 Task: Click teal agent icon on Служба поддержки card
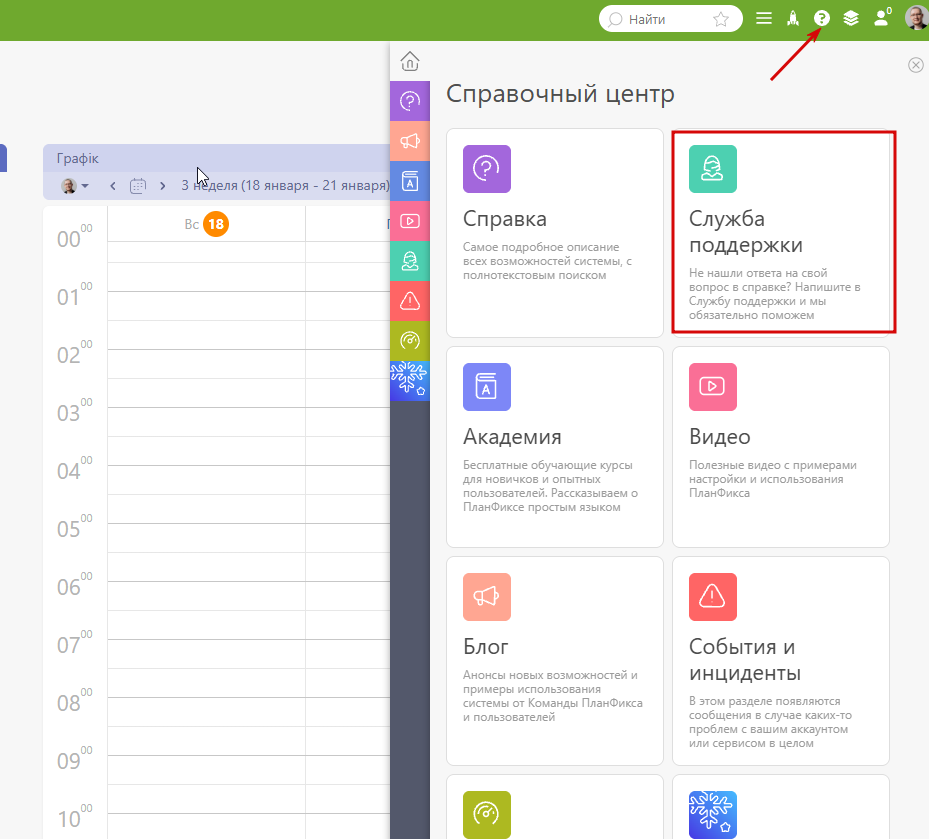[713, 169]
